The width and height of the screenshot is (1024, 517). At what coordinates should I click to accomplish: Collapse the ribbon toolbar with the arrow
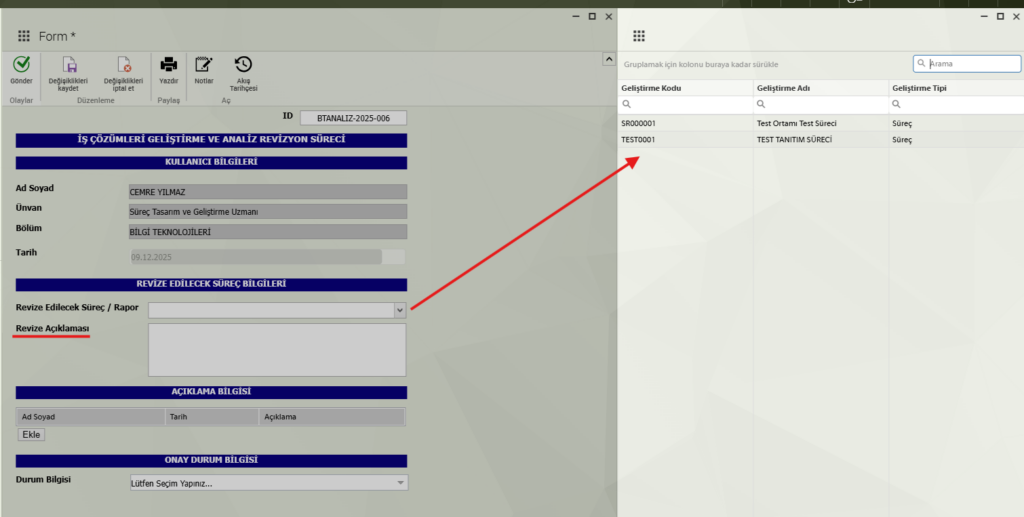(x=608, y=60)
